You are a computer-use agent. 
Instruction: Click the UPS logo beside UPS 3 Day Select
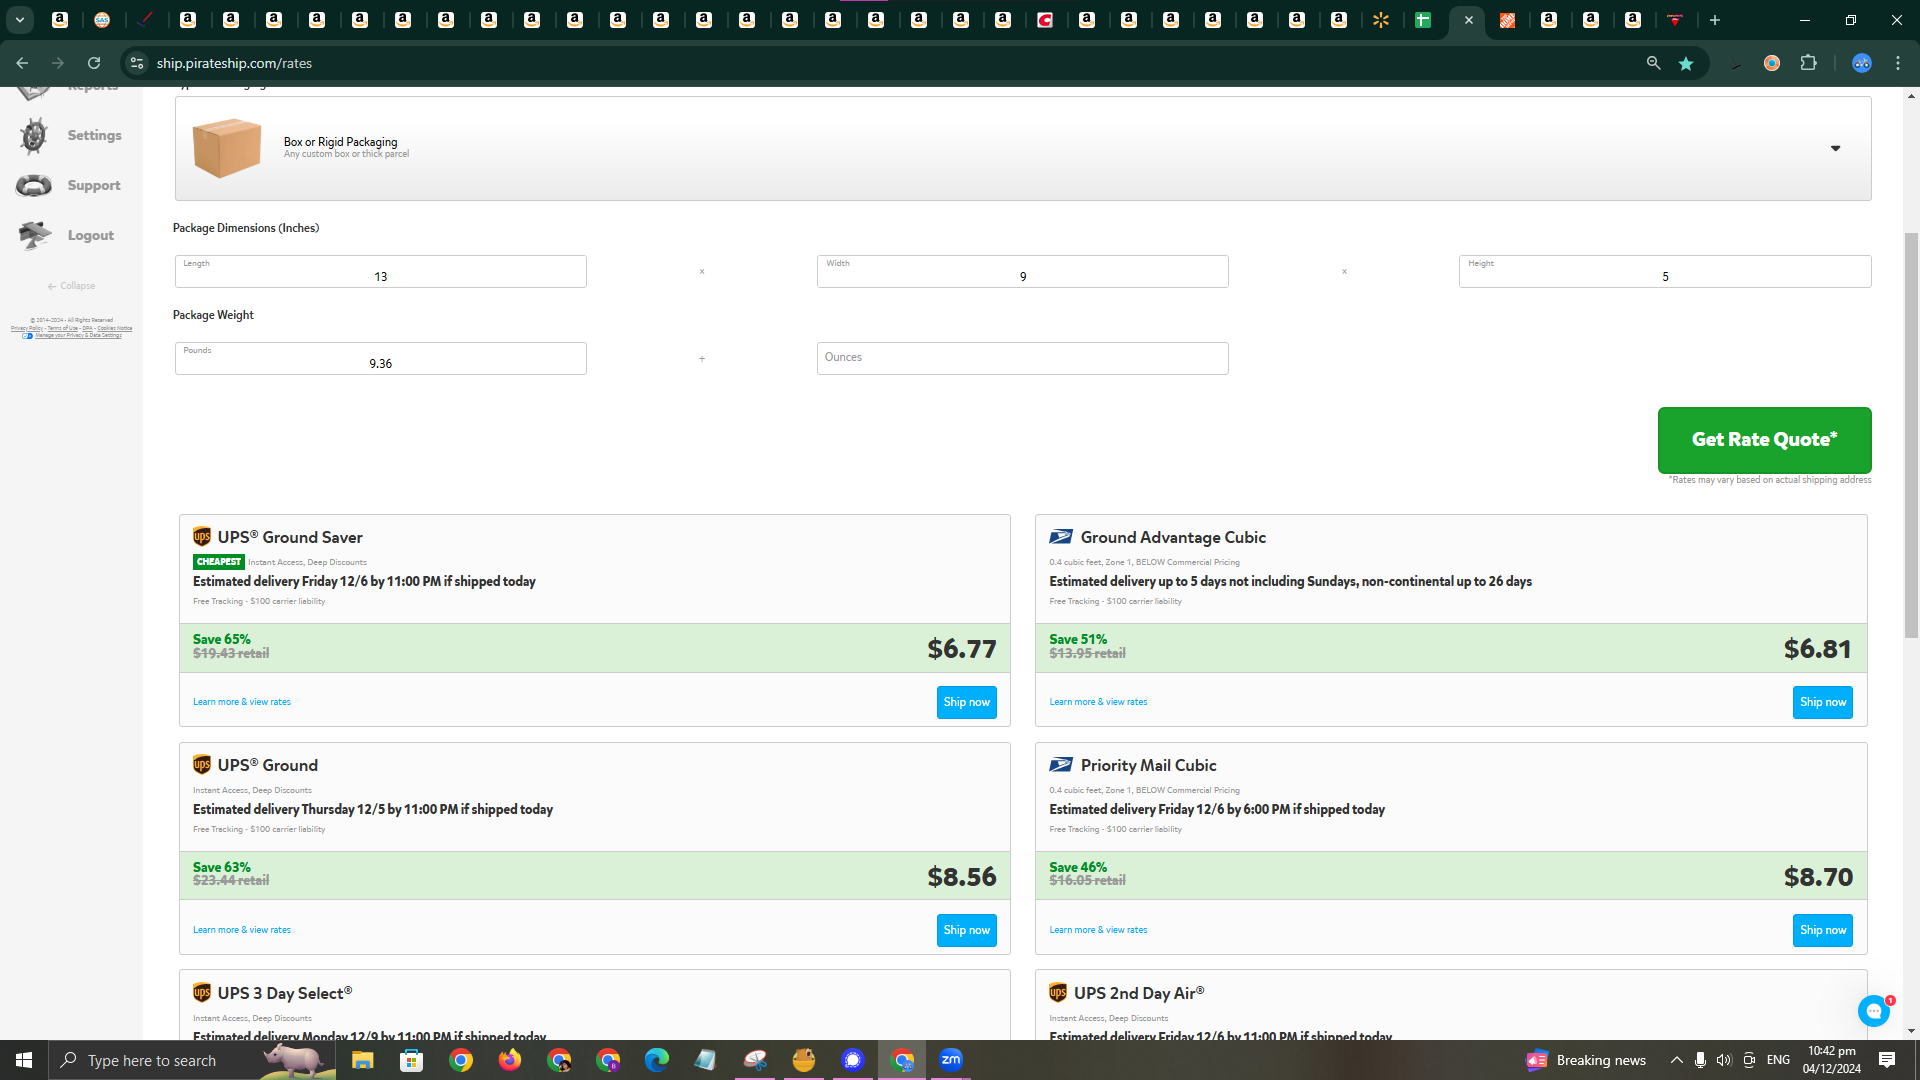(202, 993)
